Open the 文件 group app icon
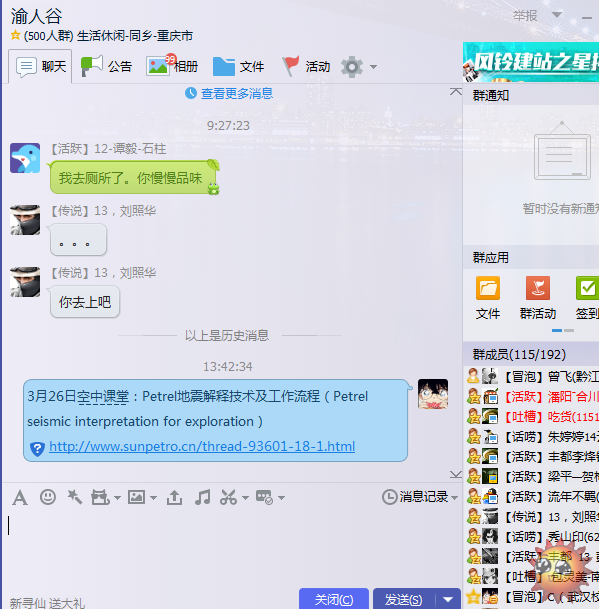This screenshot has width=599, height=609. coord(488,298)
